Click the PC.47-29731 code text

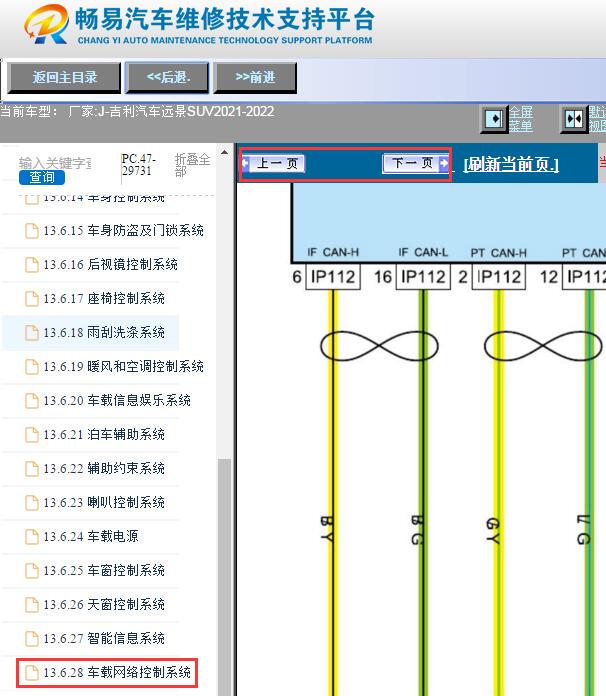tap(138, 165)
